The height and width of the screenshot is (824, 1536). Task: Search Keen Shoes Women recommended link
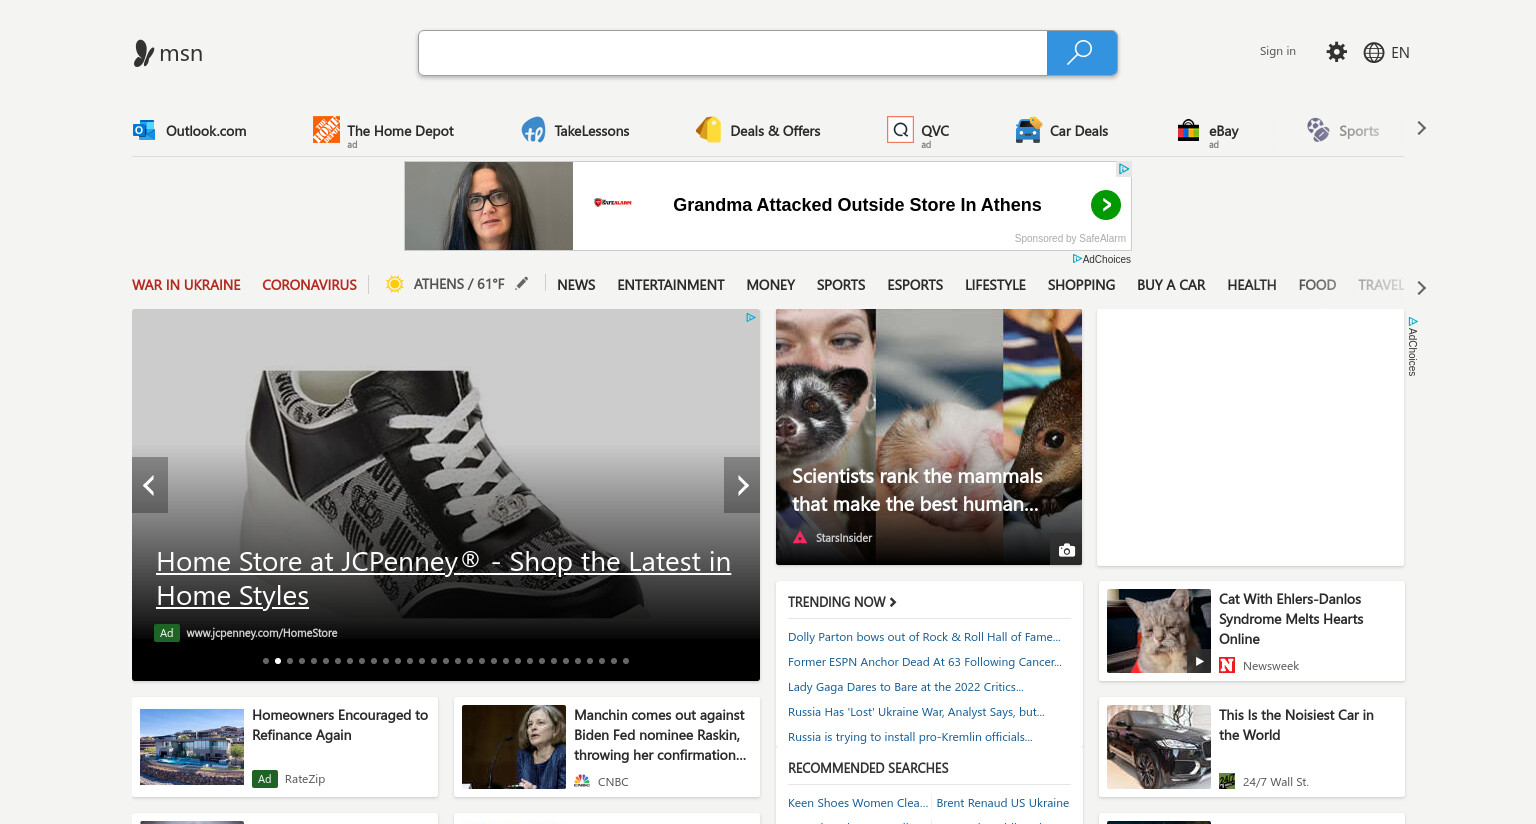pos(858,803)
